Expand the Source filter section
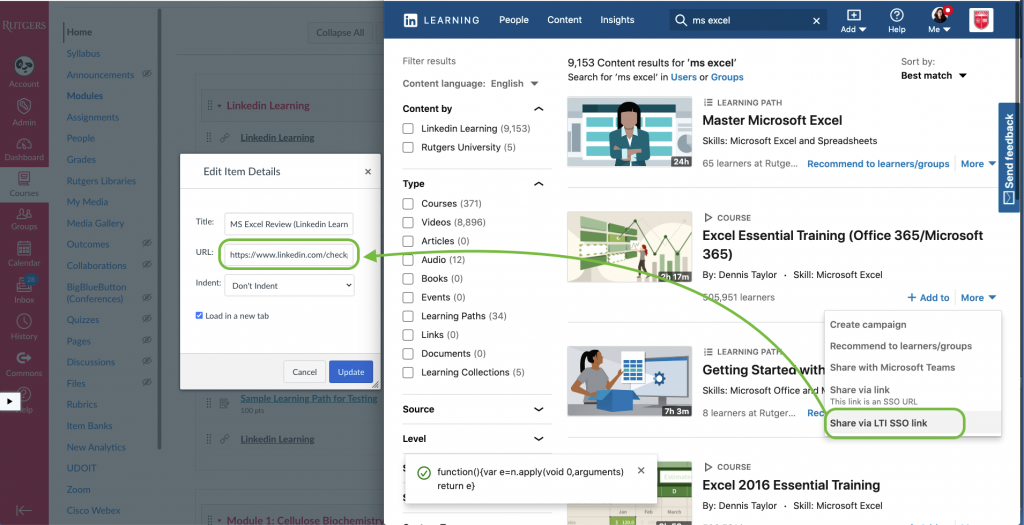Viewport: 1024px width, 525px height. (539, 409)
